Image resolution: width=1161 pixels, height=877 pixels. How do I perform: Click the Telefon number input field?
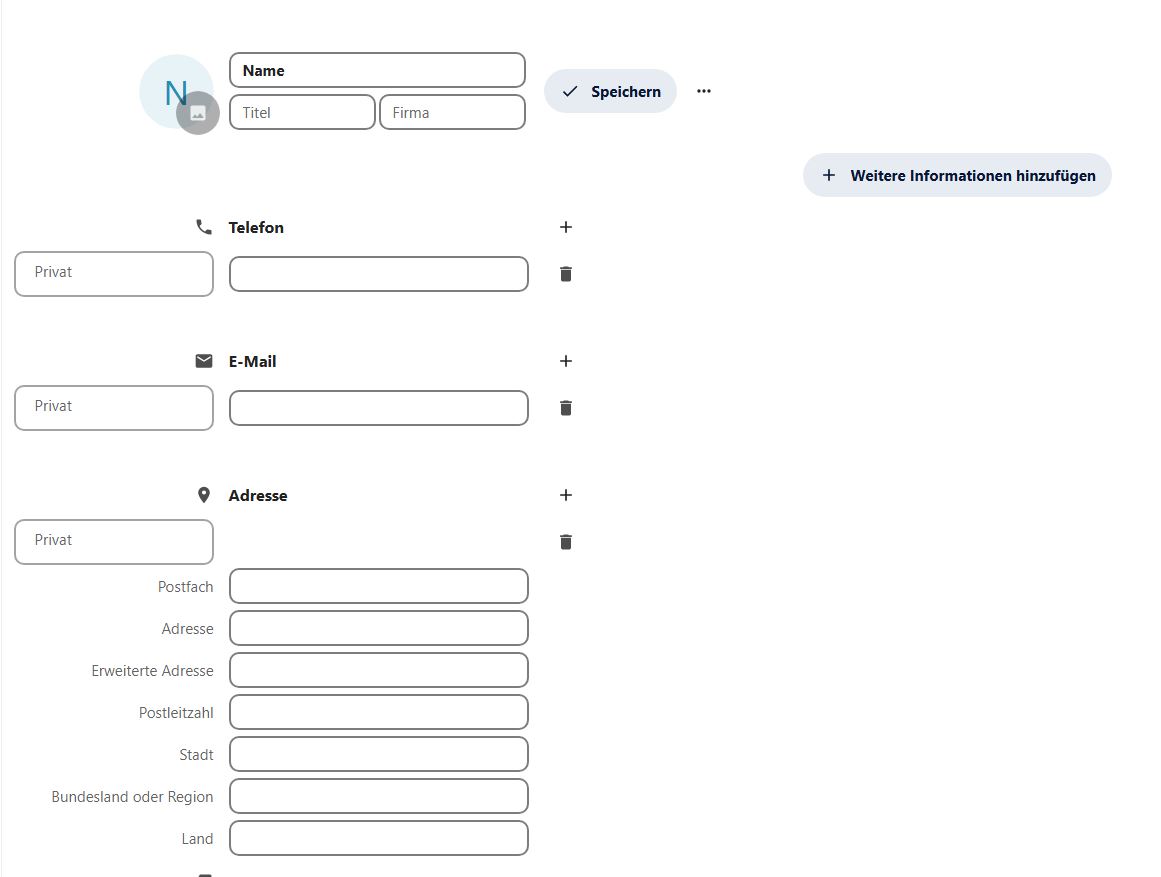click(379, 274)
